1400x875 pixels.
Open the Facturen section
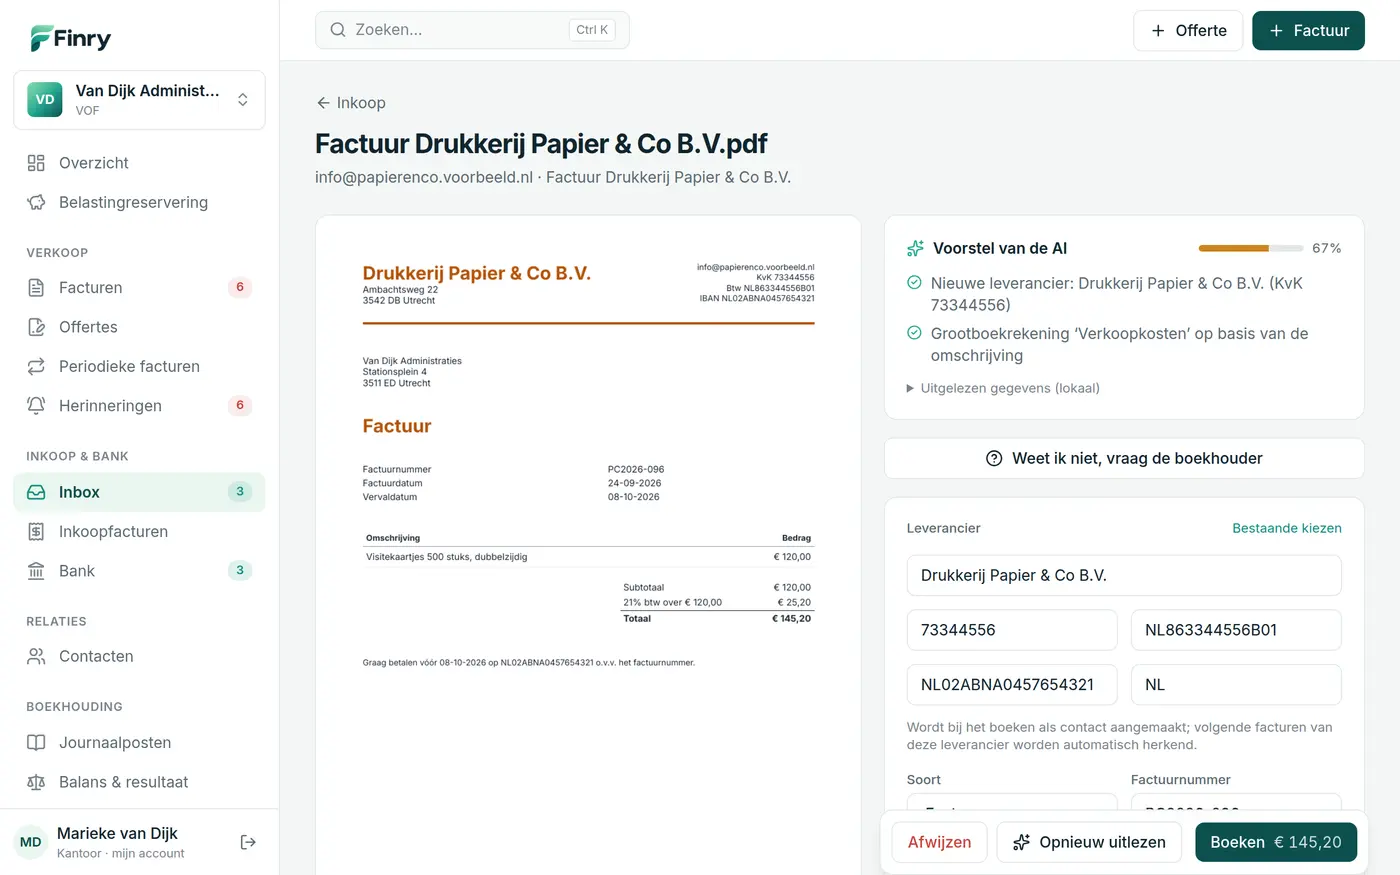(x=139, y=288)
